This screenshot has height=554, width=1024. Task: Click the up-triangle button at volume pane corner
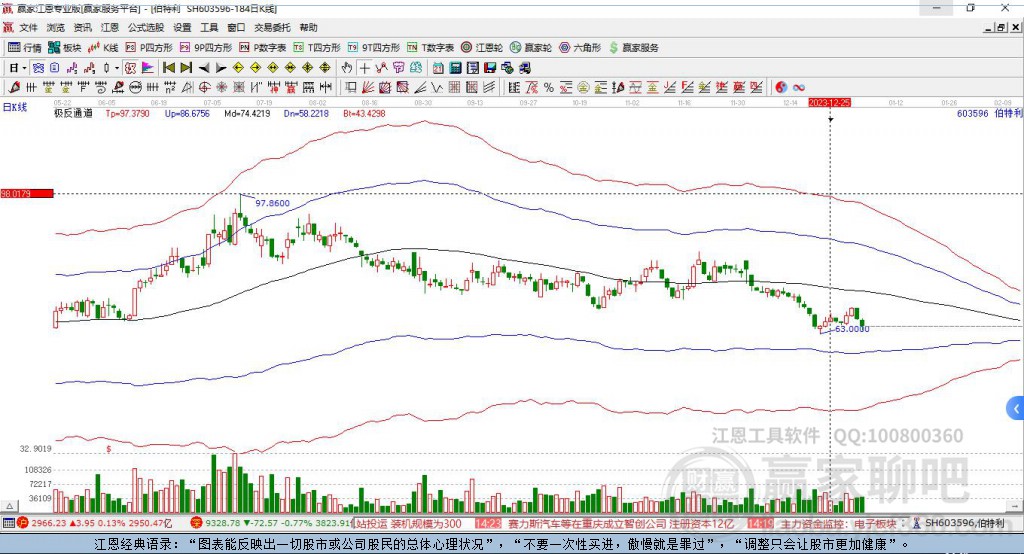point(9,506)
